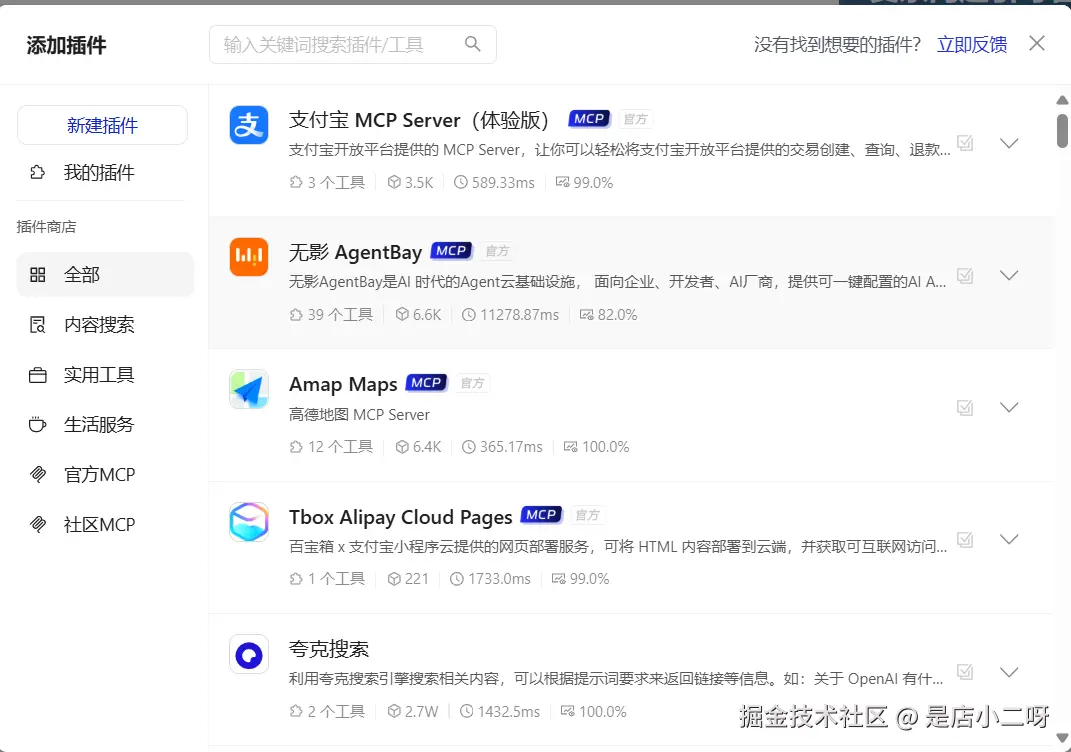Click the 39 个工具 count
1071x752 pixels.
click(339, 315)
